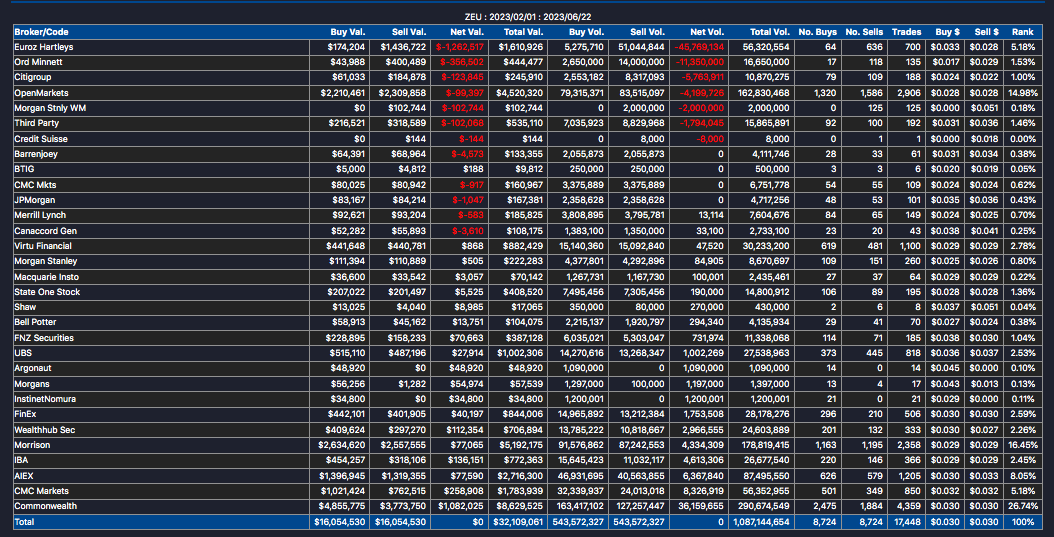Screen dimensions: 1054x537
Task: Select Commonwealth buy value $4,855,775
Action: coord(343,506)
